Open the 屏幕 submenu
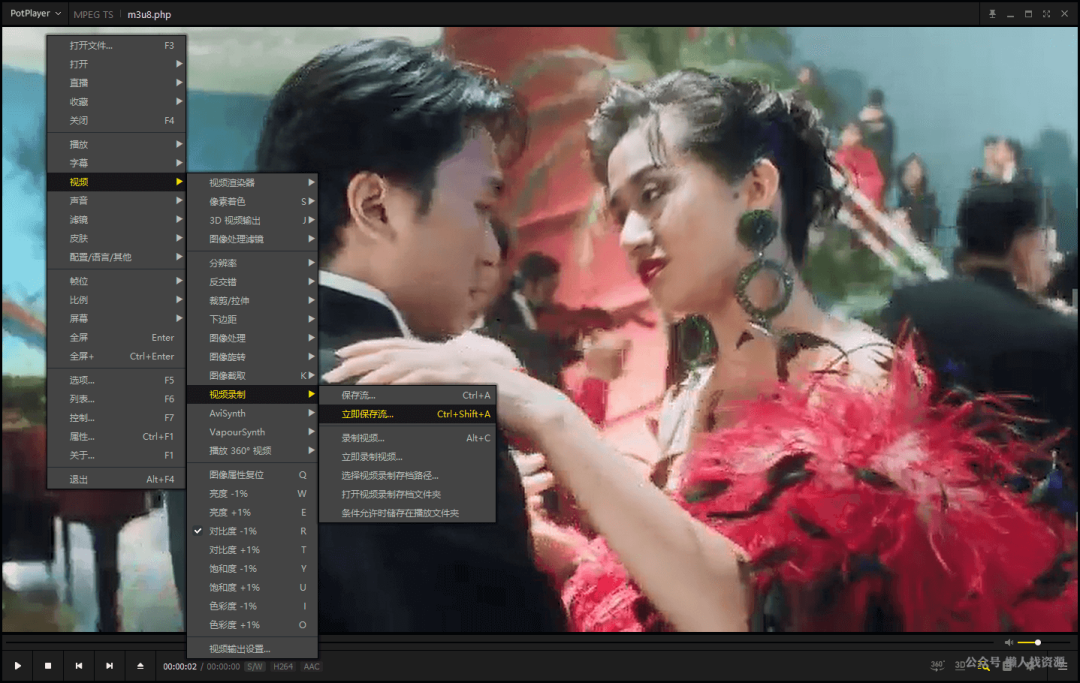 click(116, 319)
